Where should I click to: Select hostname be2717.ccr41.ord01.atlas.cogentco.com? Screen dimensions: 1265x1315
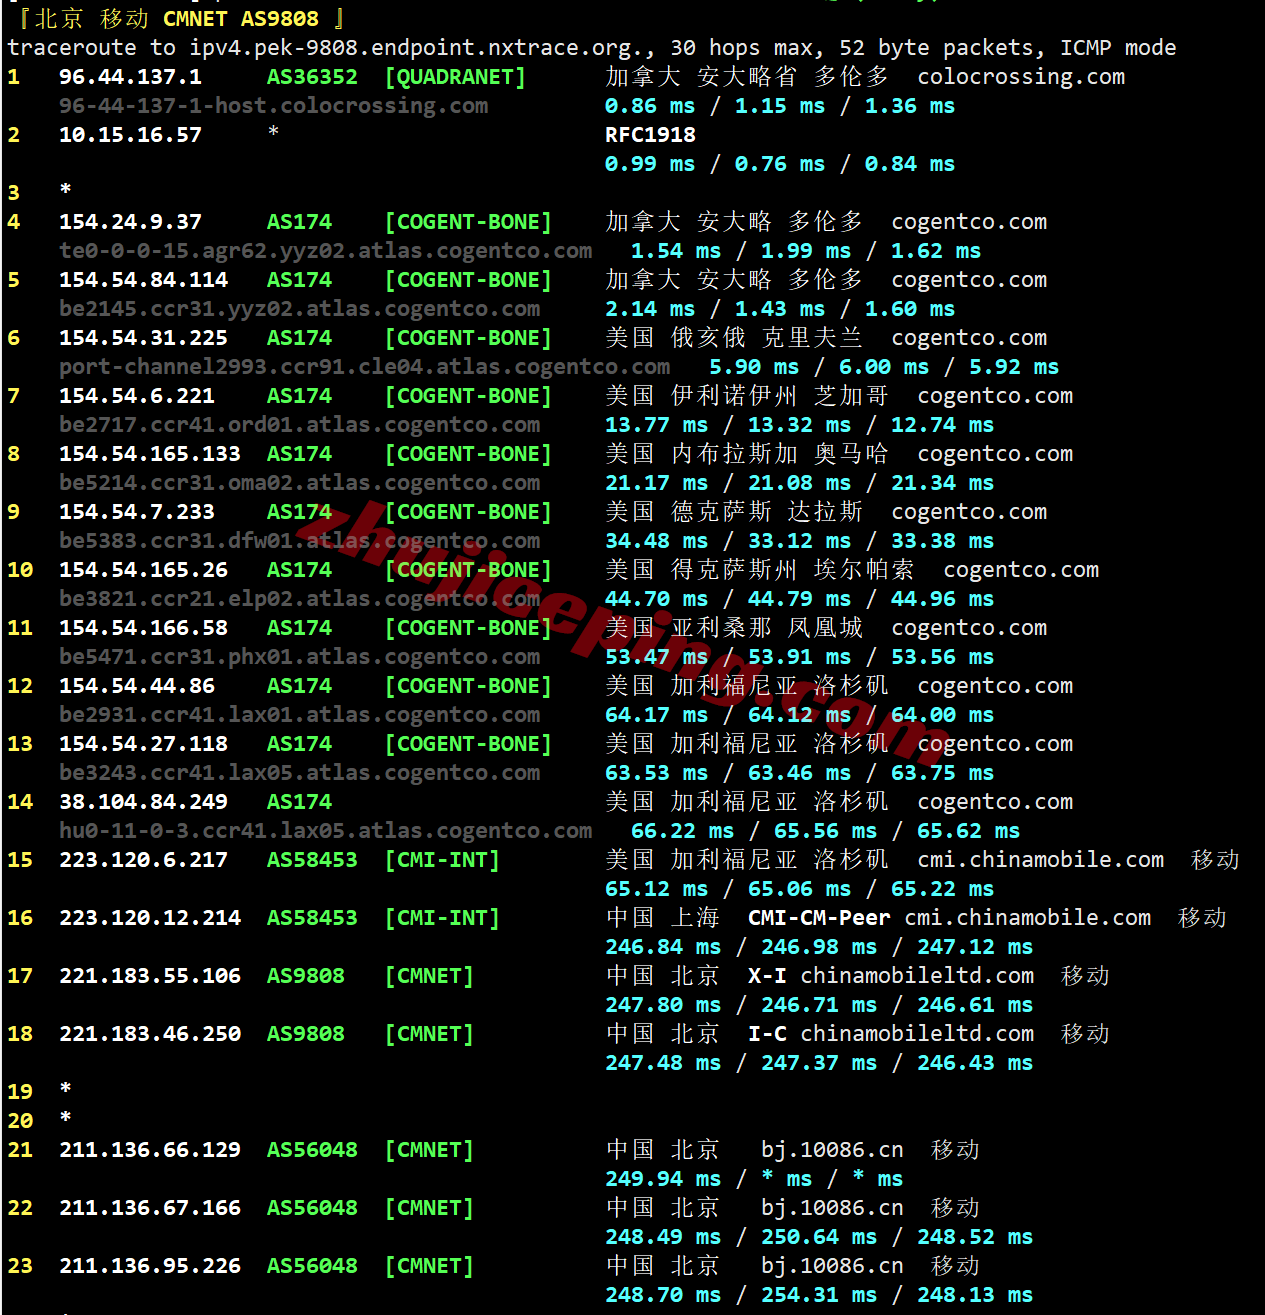tap(299, 425)
